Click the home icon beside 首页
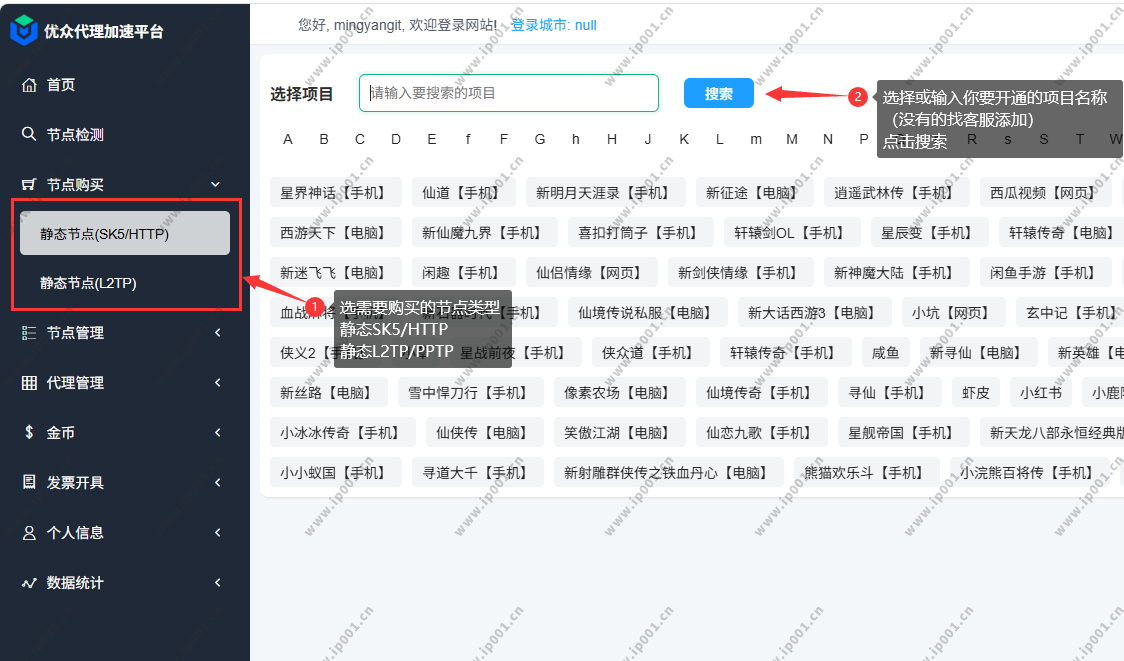Image resolution: width=1124 pixels, height=661 pixels. 29,85
